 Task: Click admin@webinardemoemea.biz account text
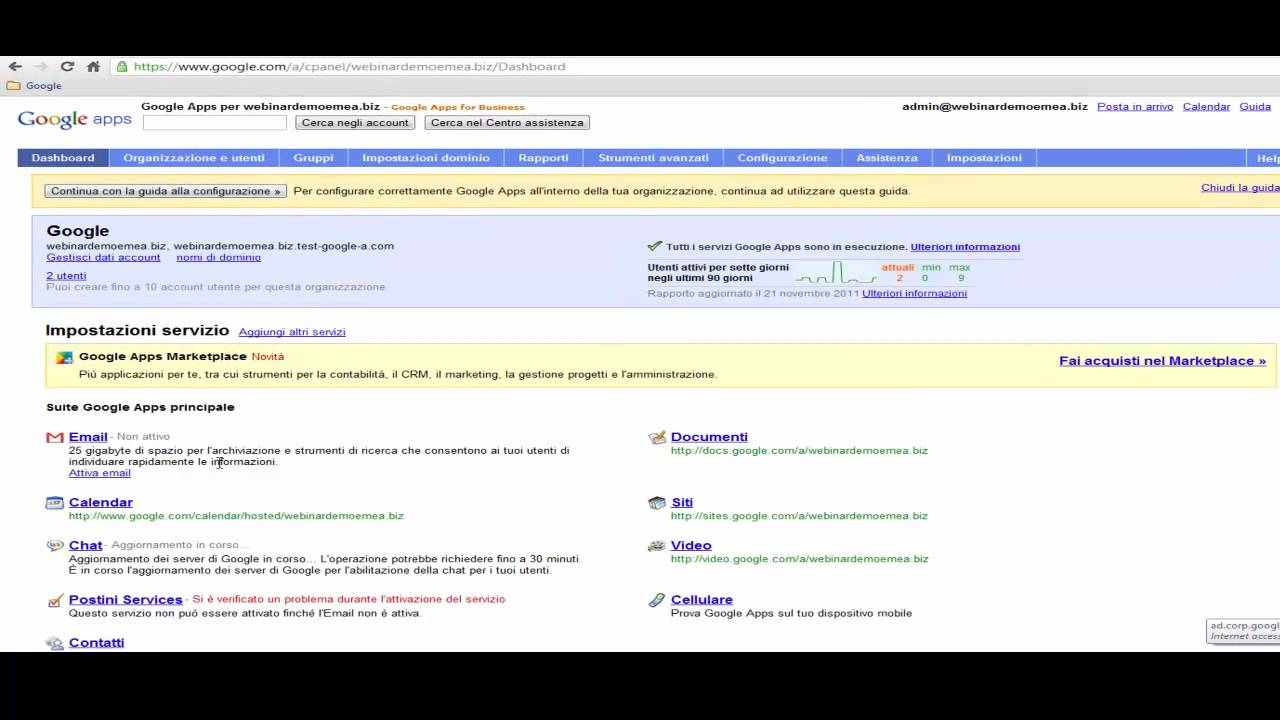[x=995, y=106]
